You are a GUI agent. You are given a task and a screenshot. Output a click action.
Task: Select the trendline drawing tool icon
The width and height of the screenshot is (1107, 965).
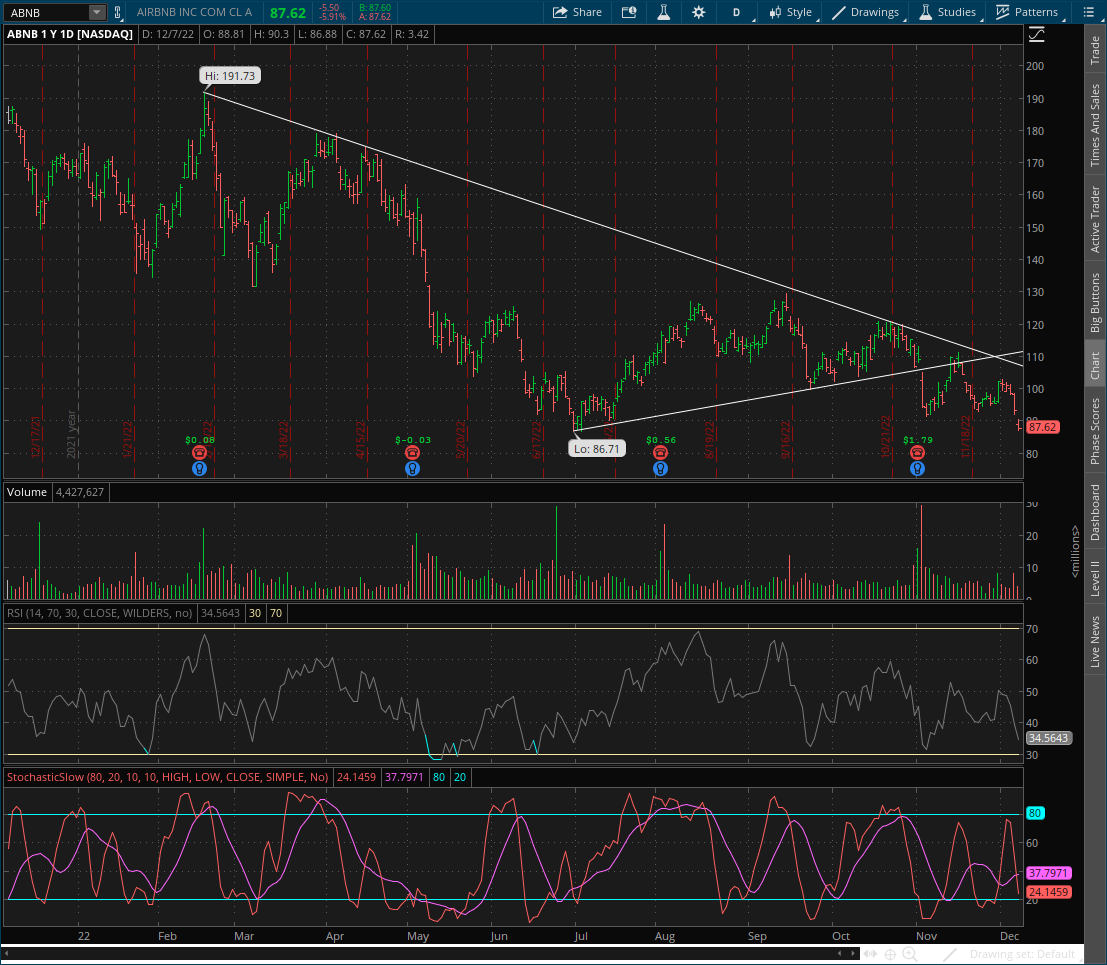pyautogui.click(x=950, y=954)
